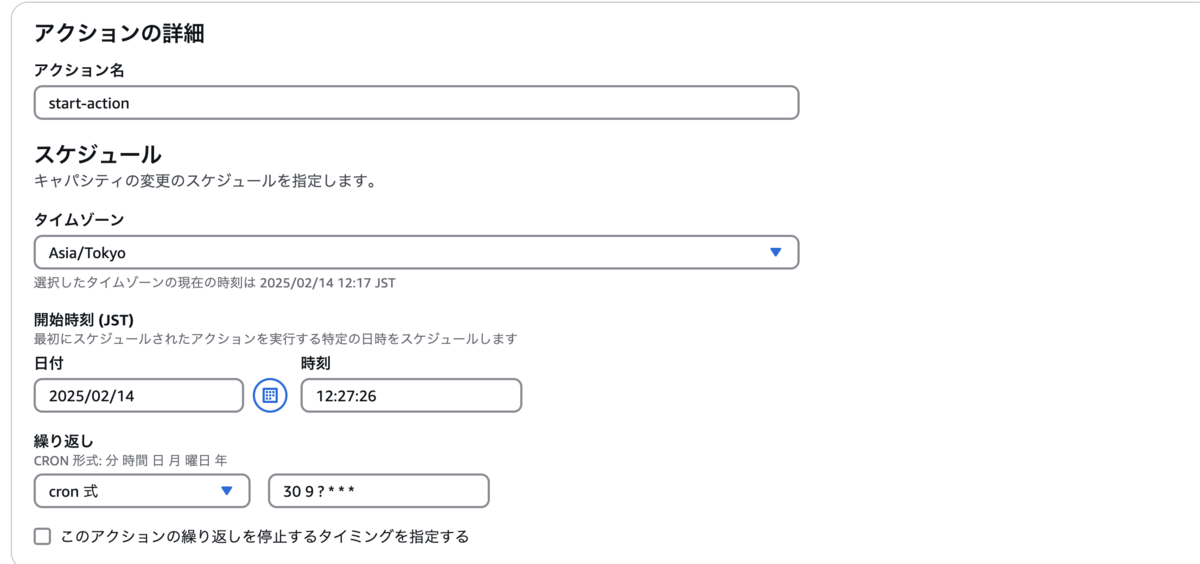Click the 日付 label above the date
1200x564 pixels.
pyautogui.click(x=49, y=364)
